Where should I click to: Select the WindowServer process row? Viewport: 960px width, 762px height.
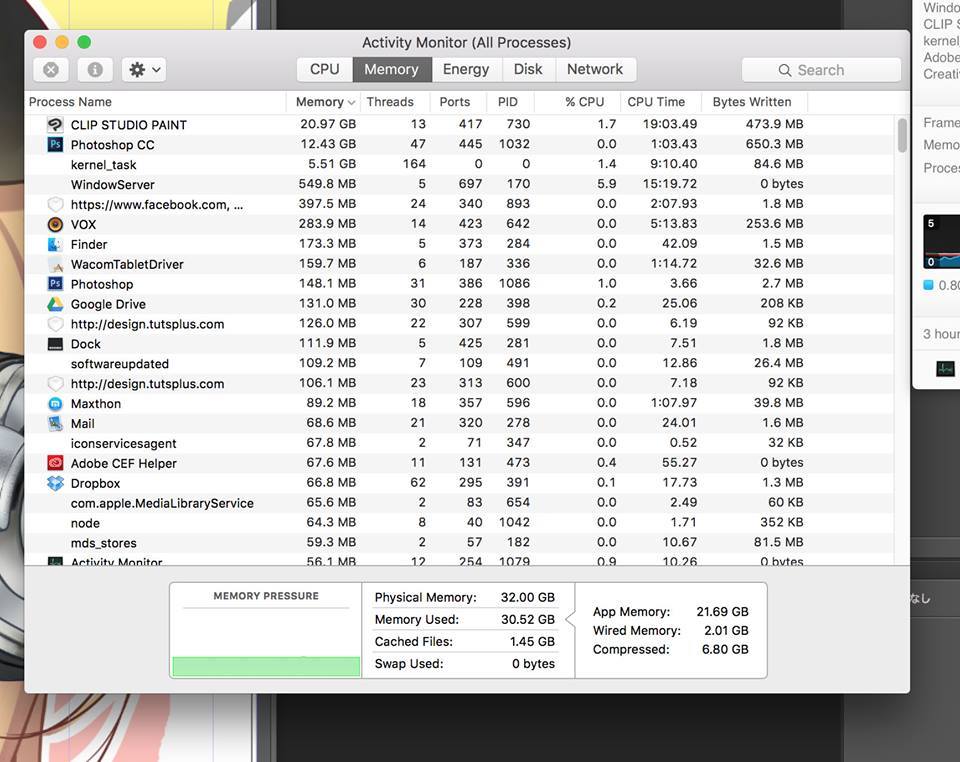coord(459,184)
